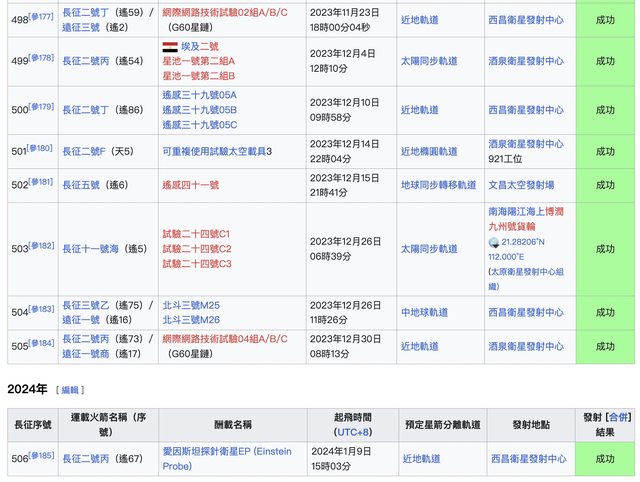
Task: Open the 長征十一號海 rocket link
Action: tap(90, 249)
